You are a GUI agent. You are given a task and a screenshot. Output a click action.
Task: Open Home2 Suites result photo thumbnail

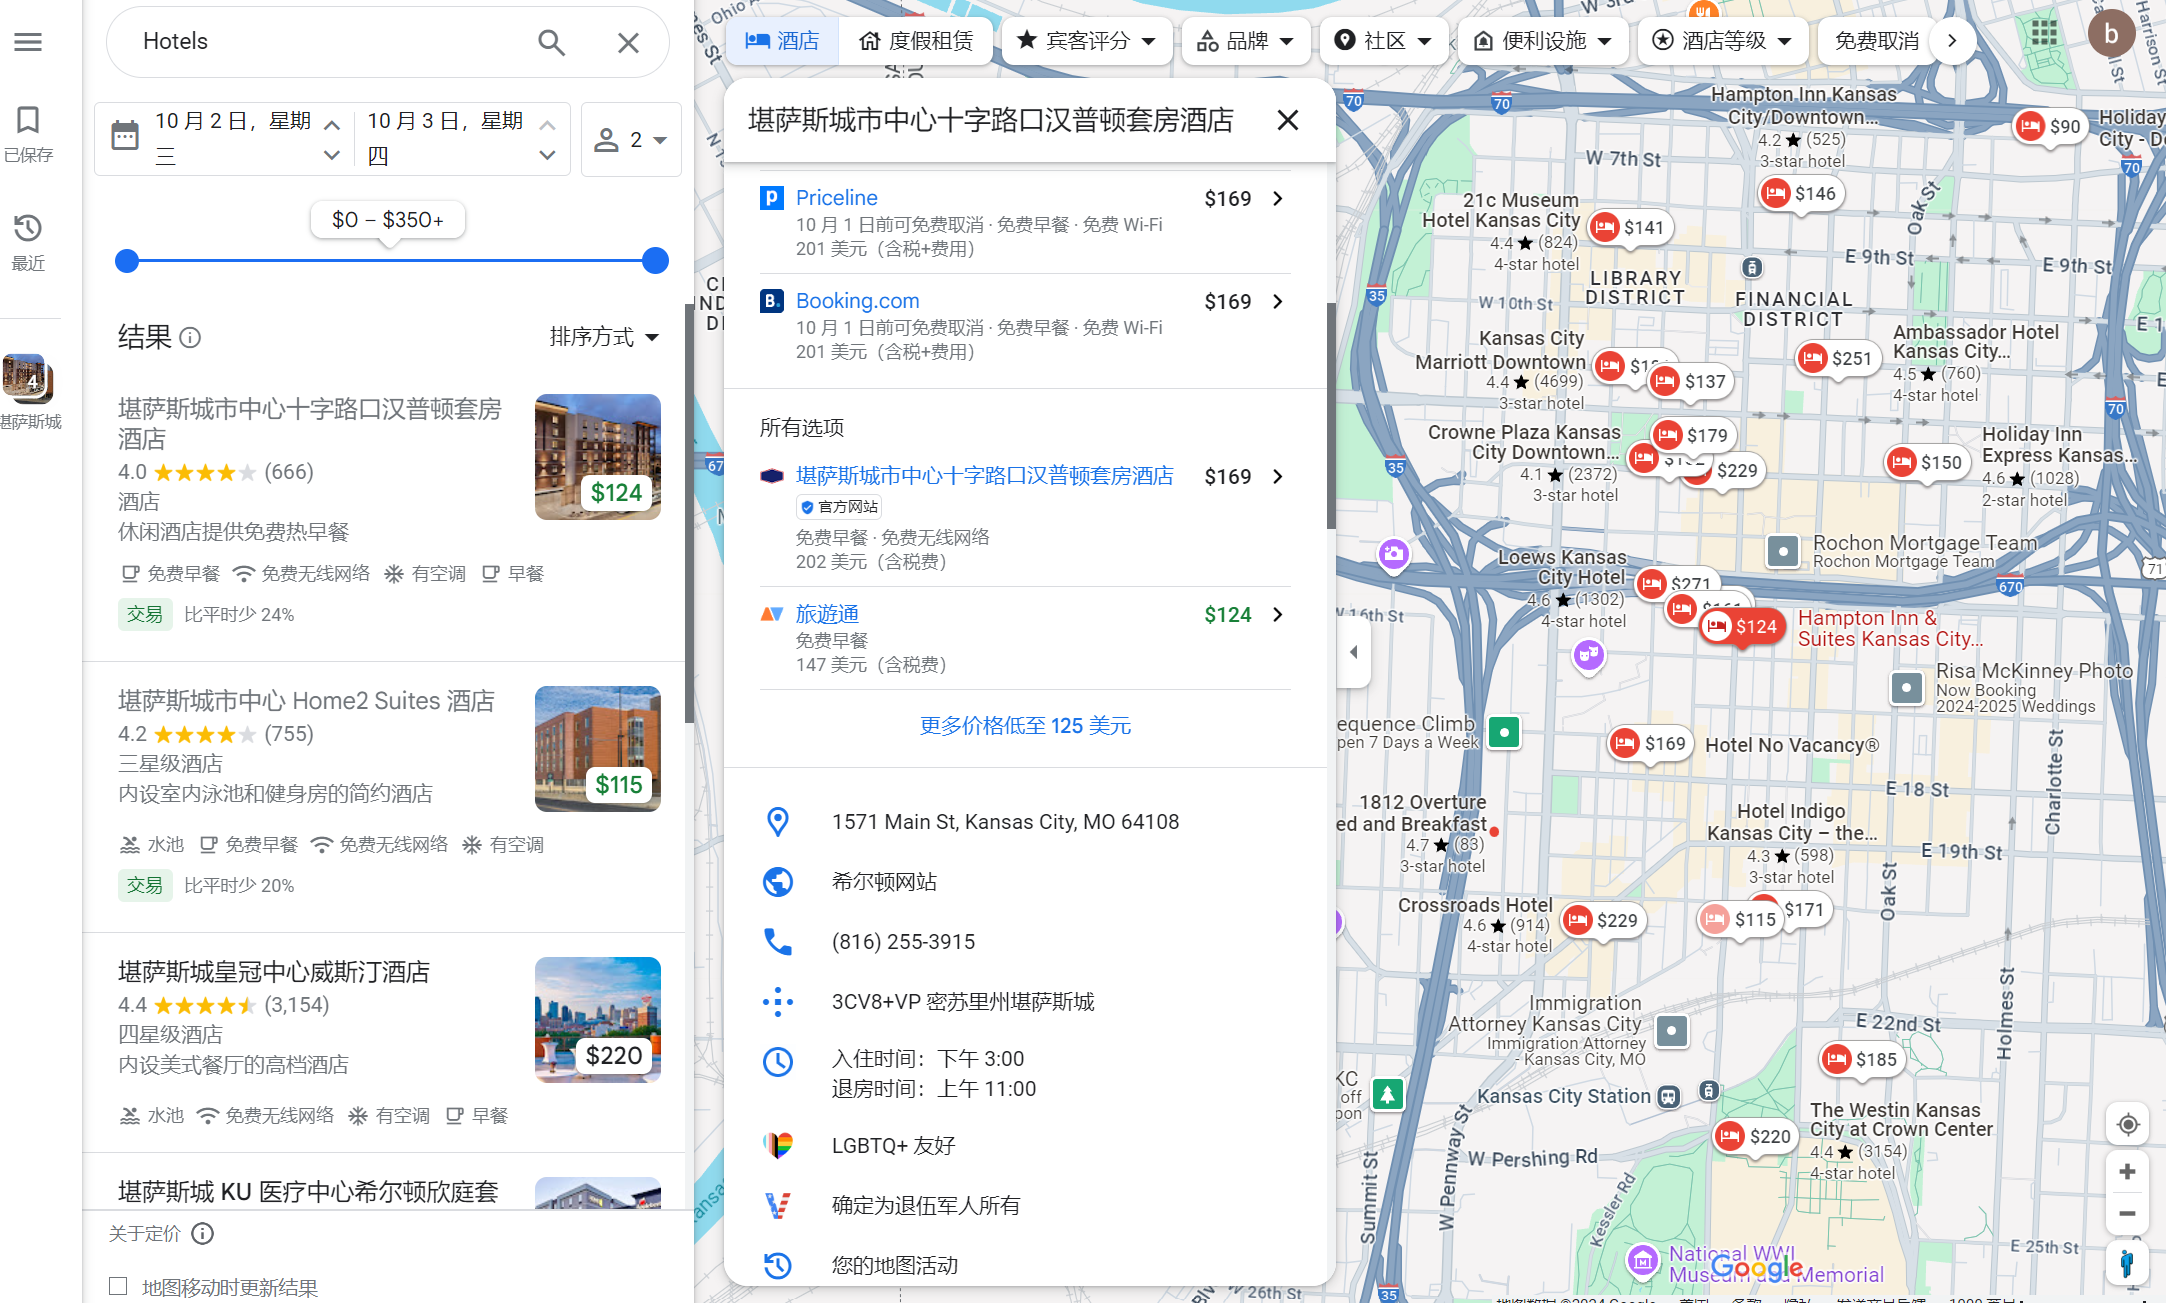598,749
